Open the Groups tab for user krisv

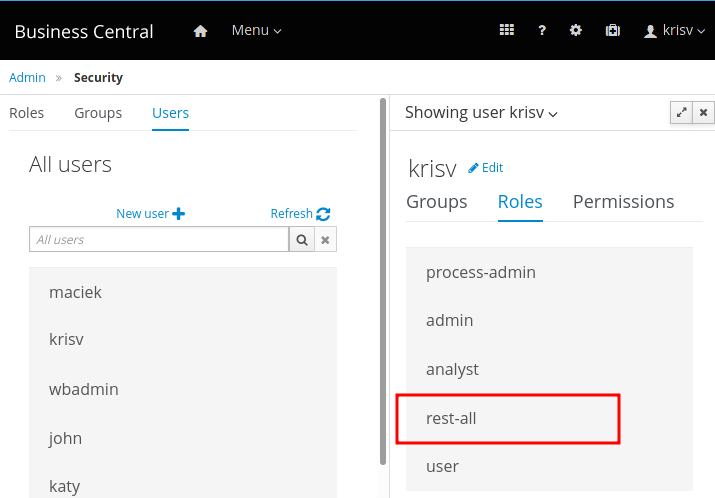437,202
